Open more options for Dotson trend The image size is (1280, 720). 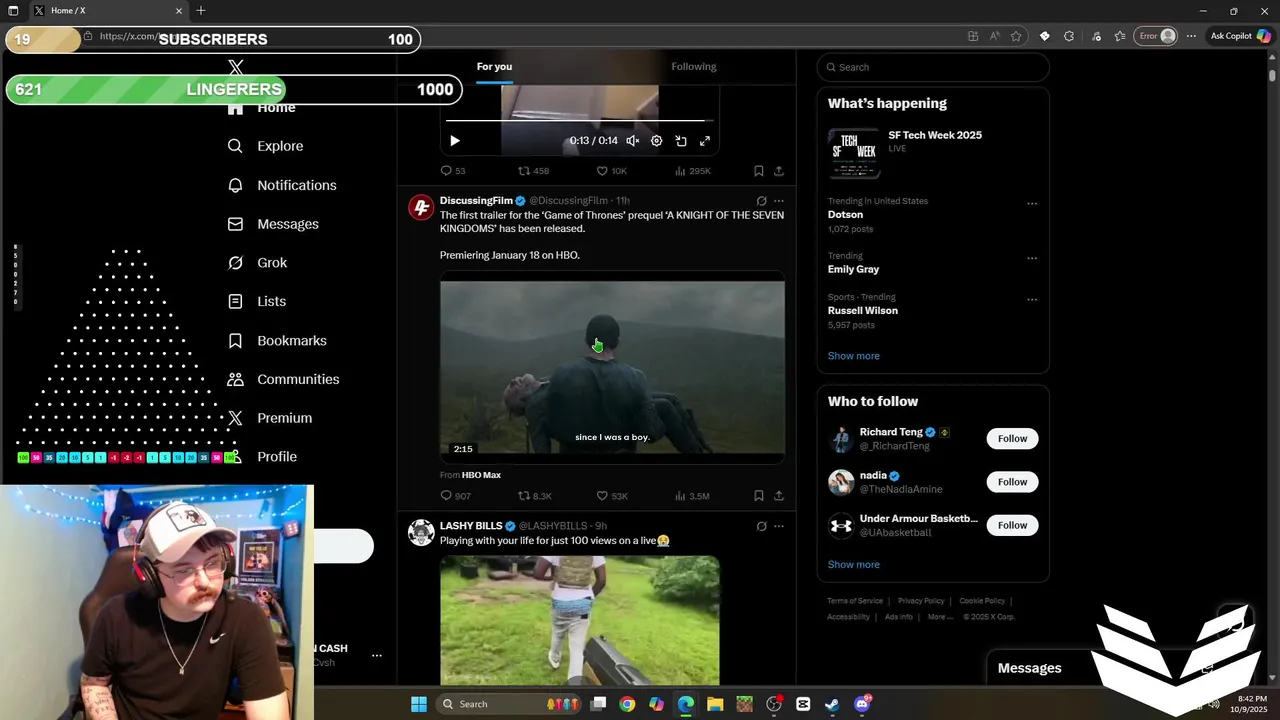coord(1032,203)
